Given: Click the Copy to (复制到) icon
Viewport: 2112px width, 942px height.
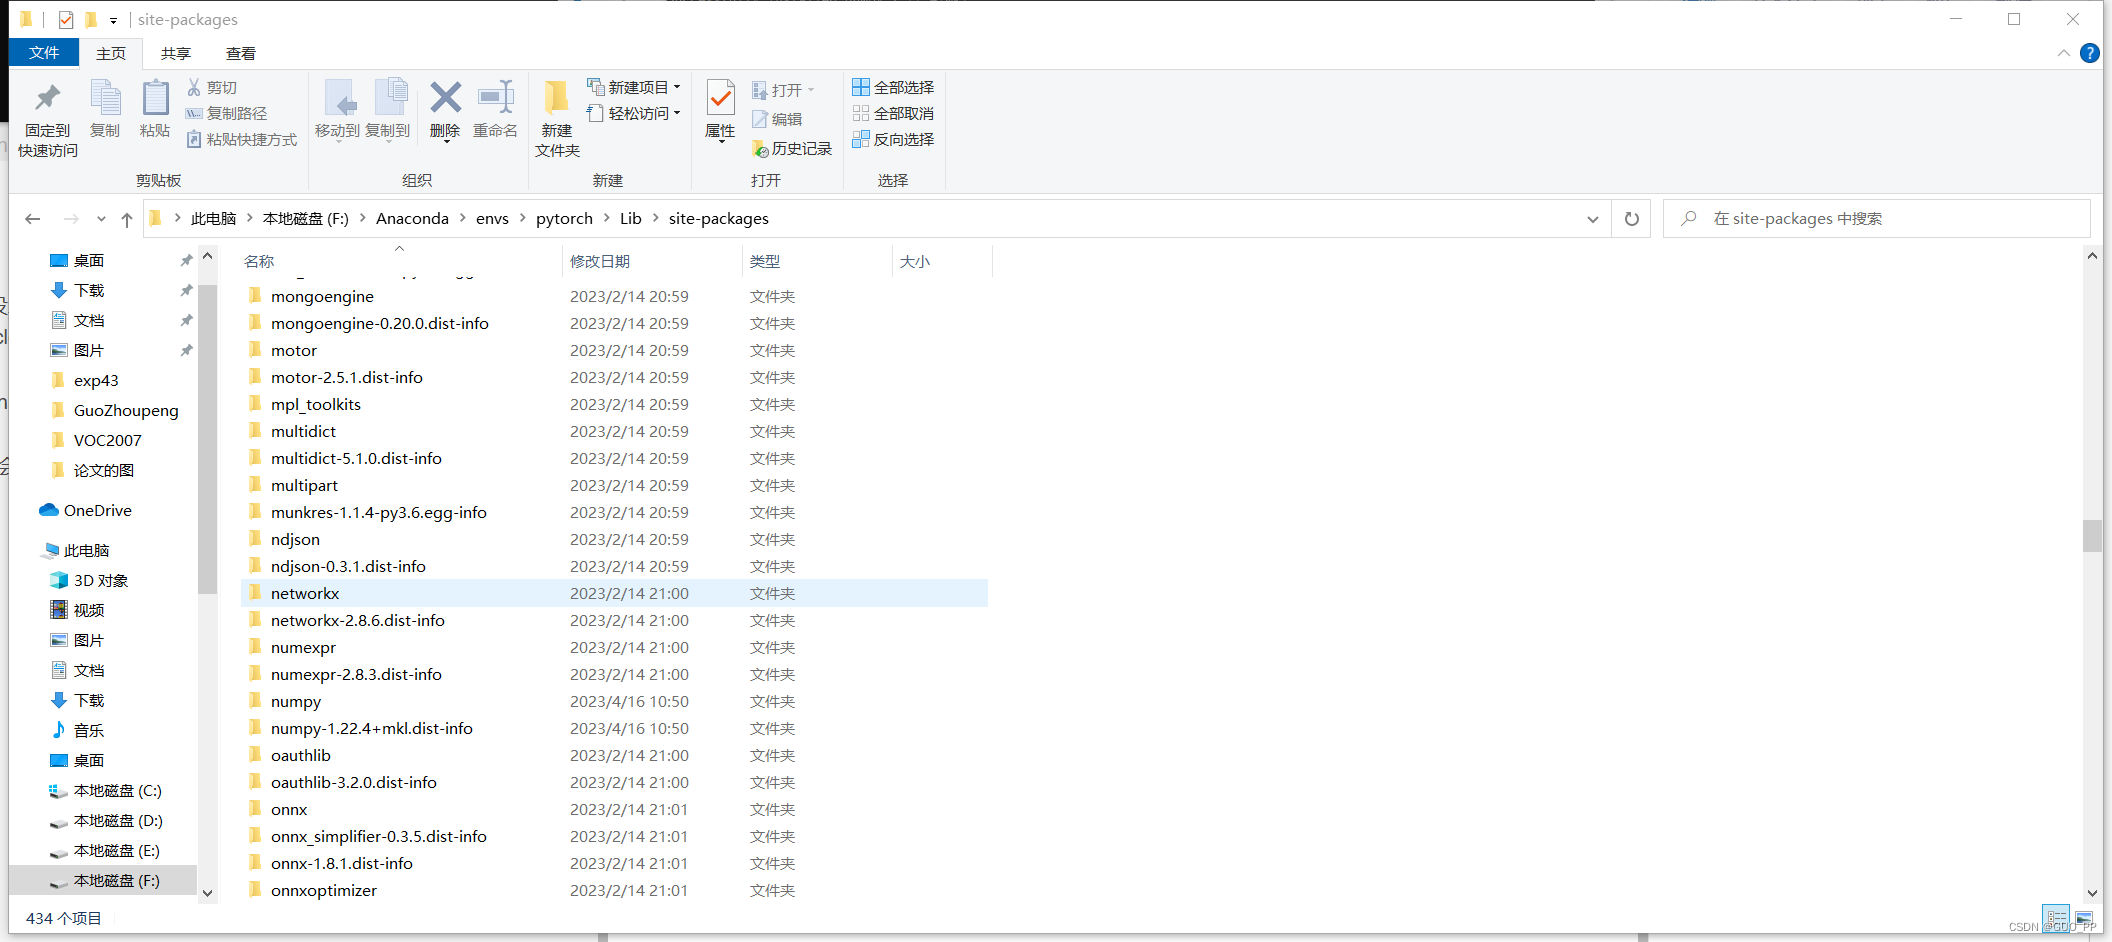Looking at the screenshot, I should coord(389,98).
